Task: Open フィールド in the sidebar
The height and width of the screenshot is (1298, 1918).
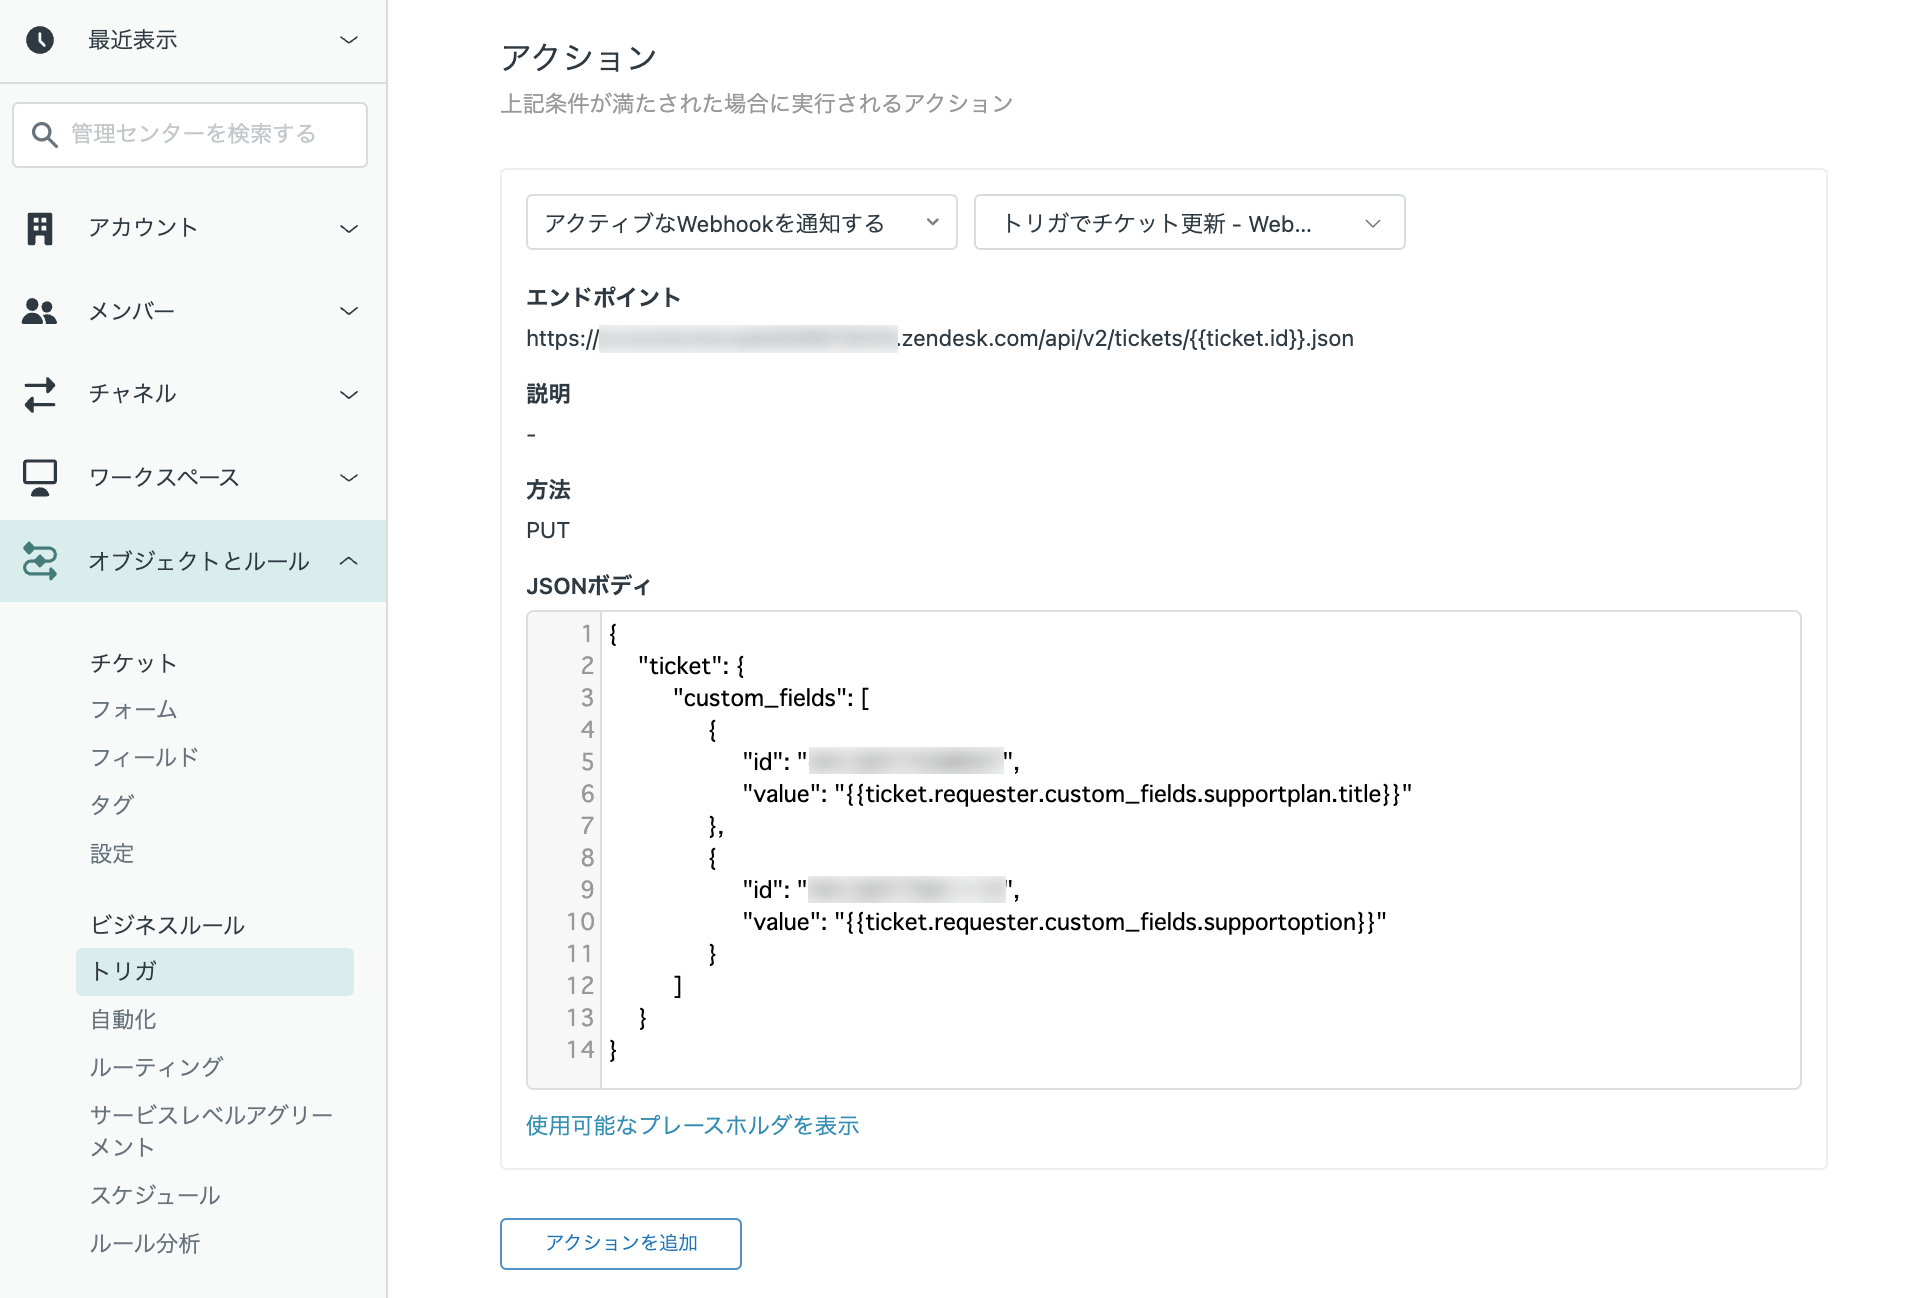Action: [x=144, y=757]
